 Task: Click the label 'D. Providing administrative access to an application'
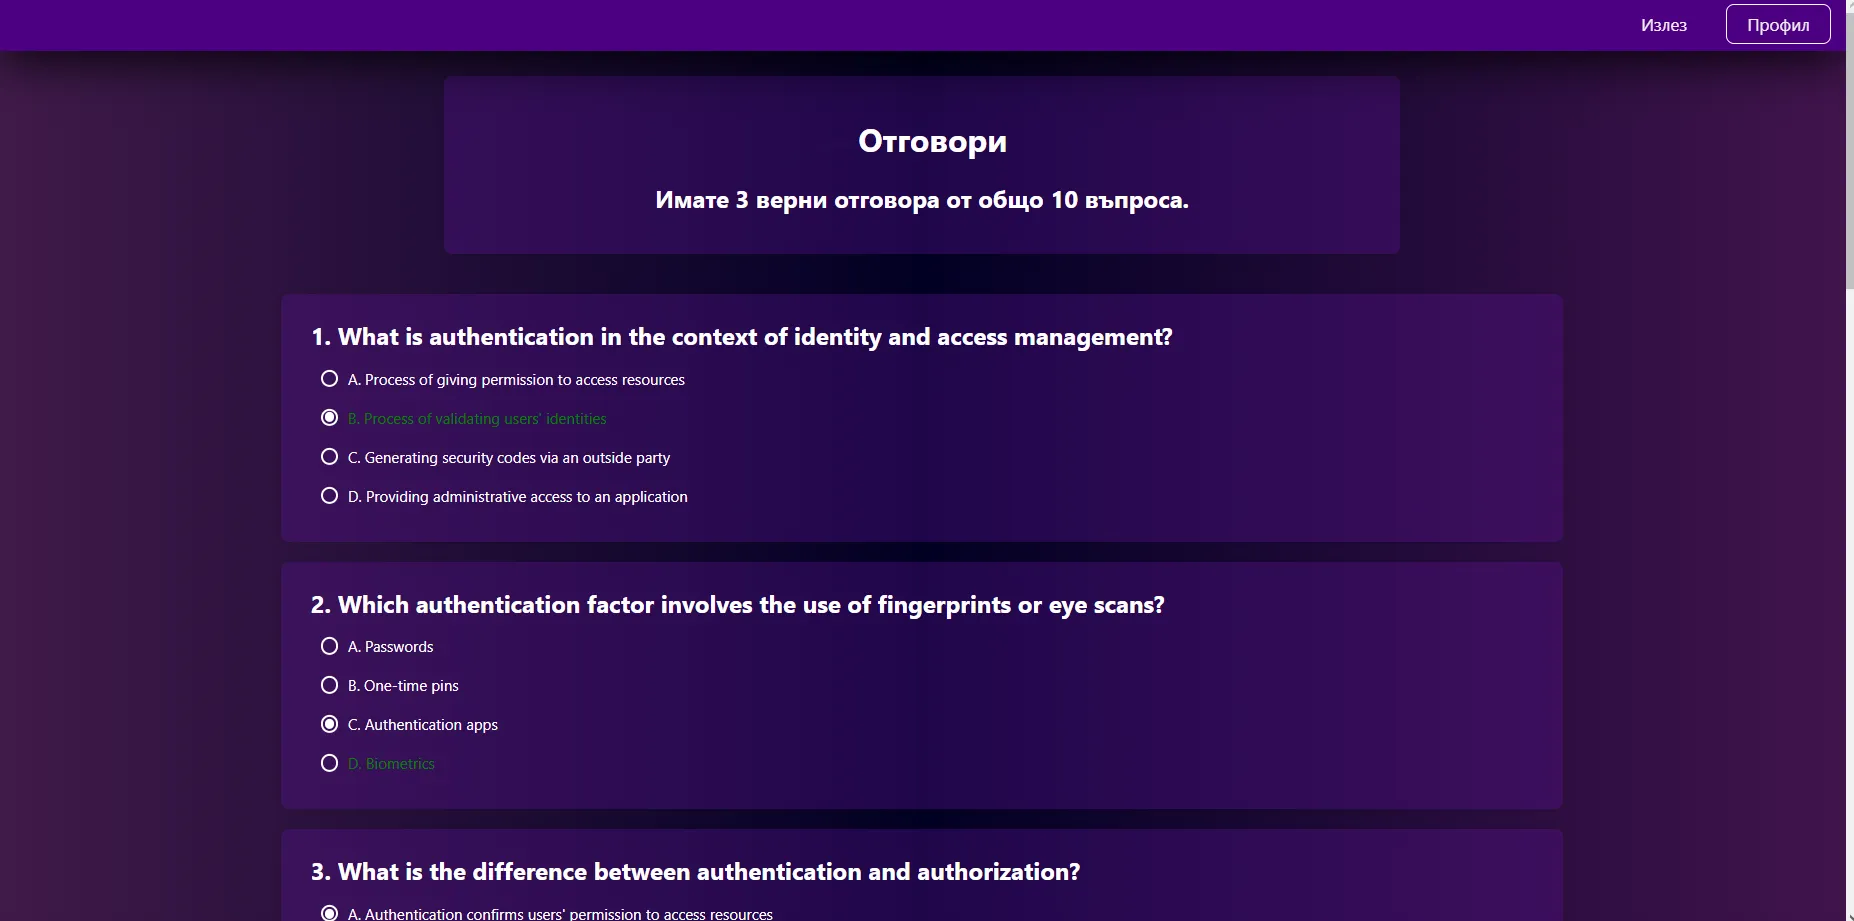(x=518, y=497)
